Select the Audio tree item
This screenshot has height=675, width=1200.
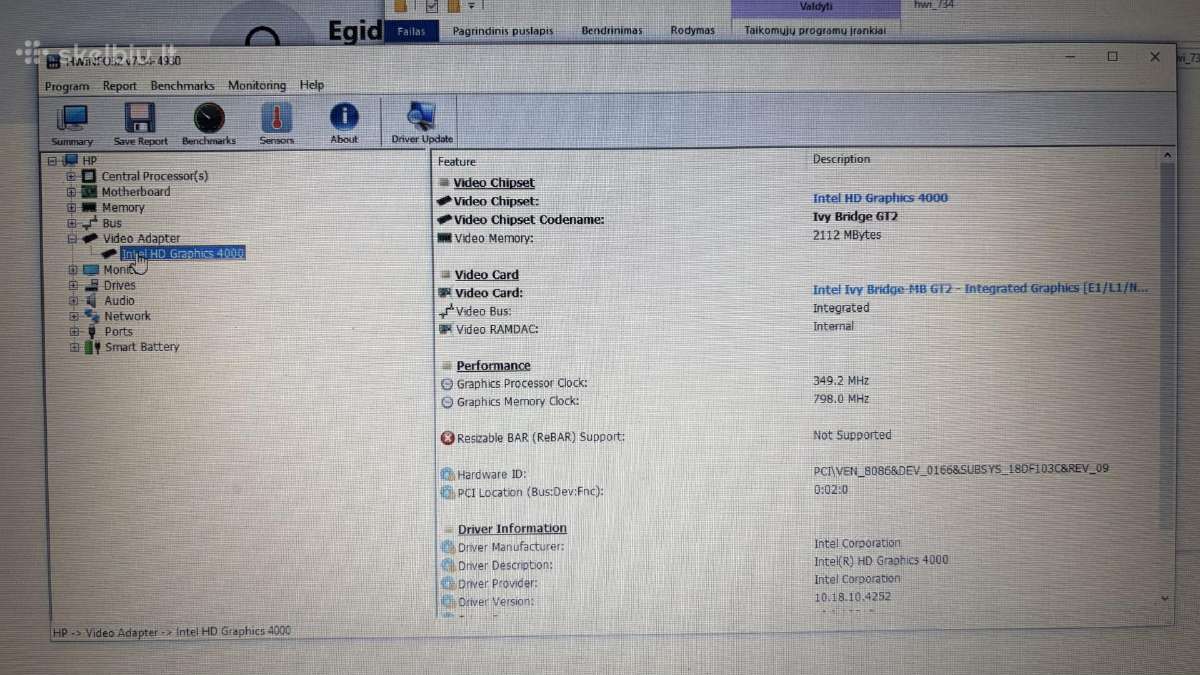(119, 301)
